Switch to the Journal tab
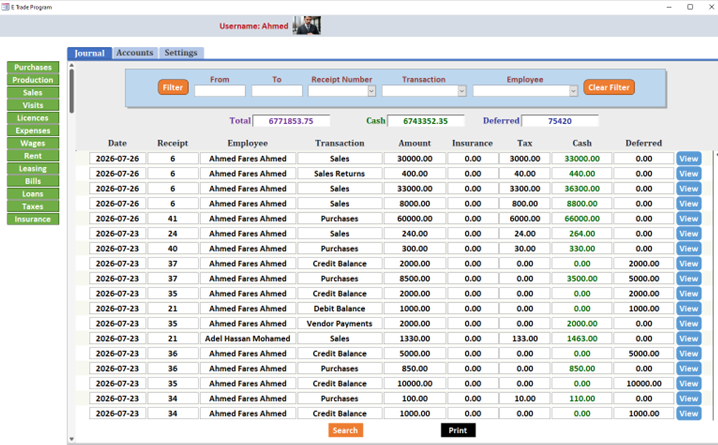Image resolution: width=718 pixels, height=445 pixels. coord(90,53)
